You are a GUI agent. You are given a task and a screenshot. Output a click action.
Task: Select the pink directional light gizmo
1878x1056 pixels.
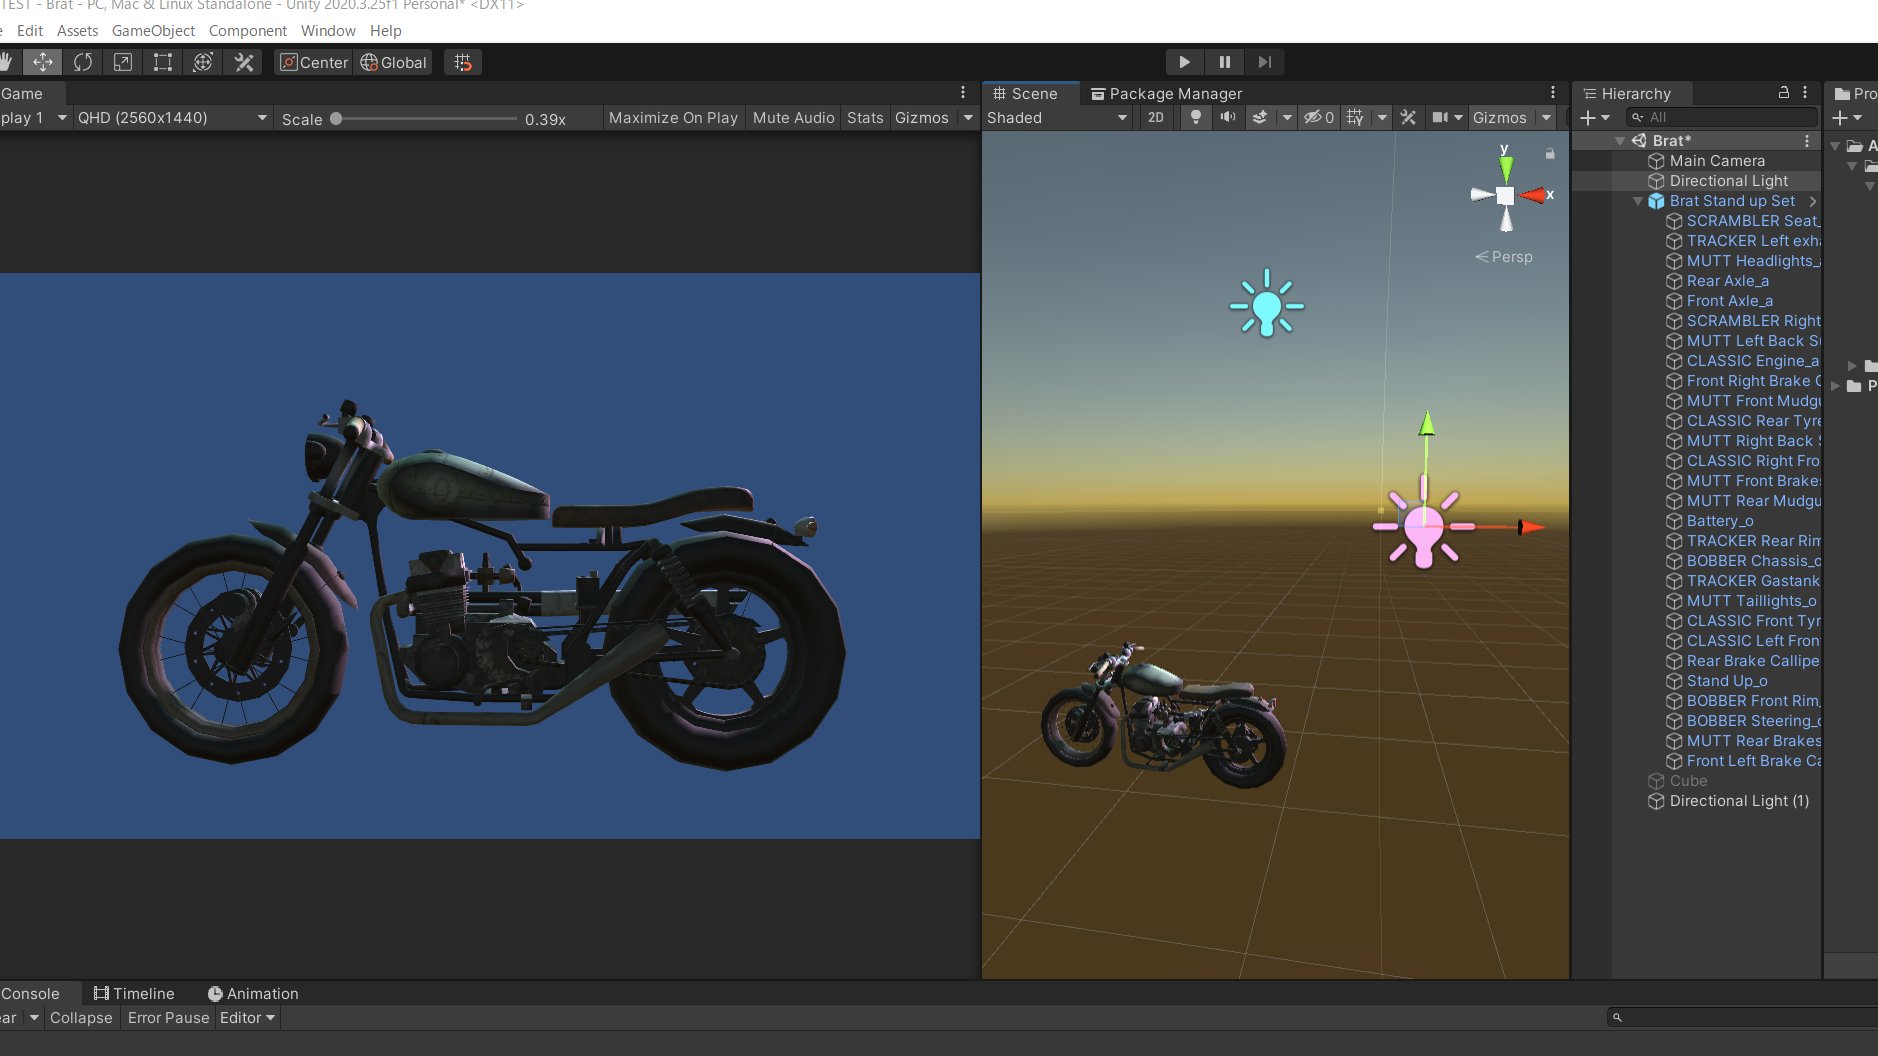point(1423,527)
